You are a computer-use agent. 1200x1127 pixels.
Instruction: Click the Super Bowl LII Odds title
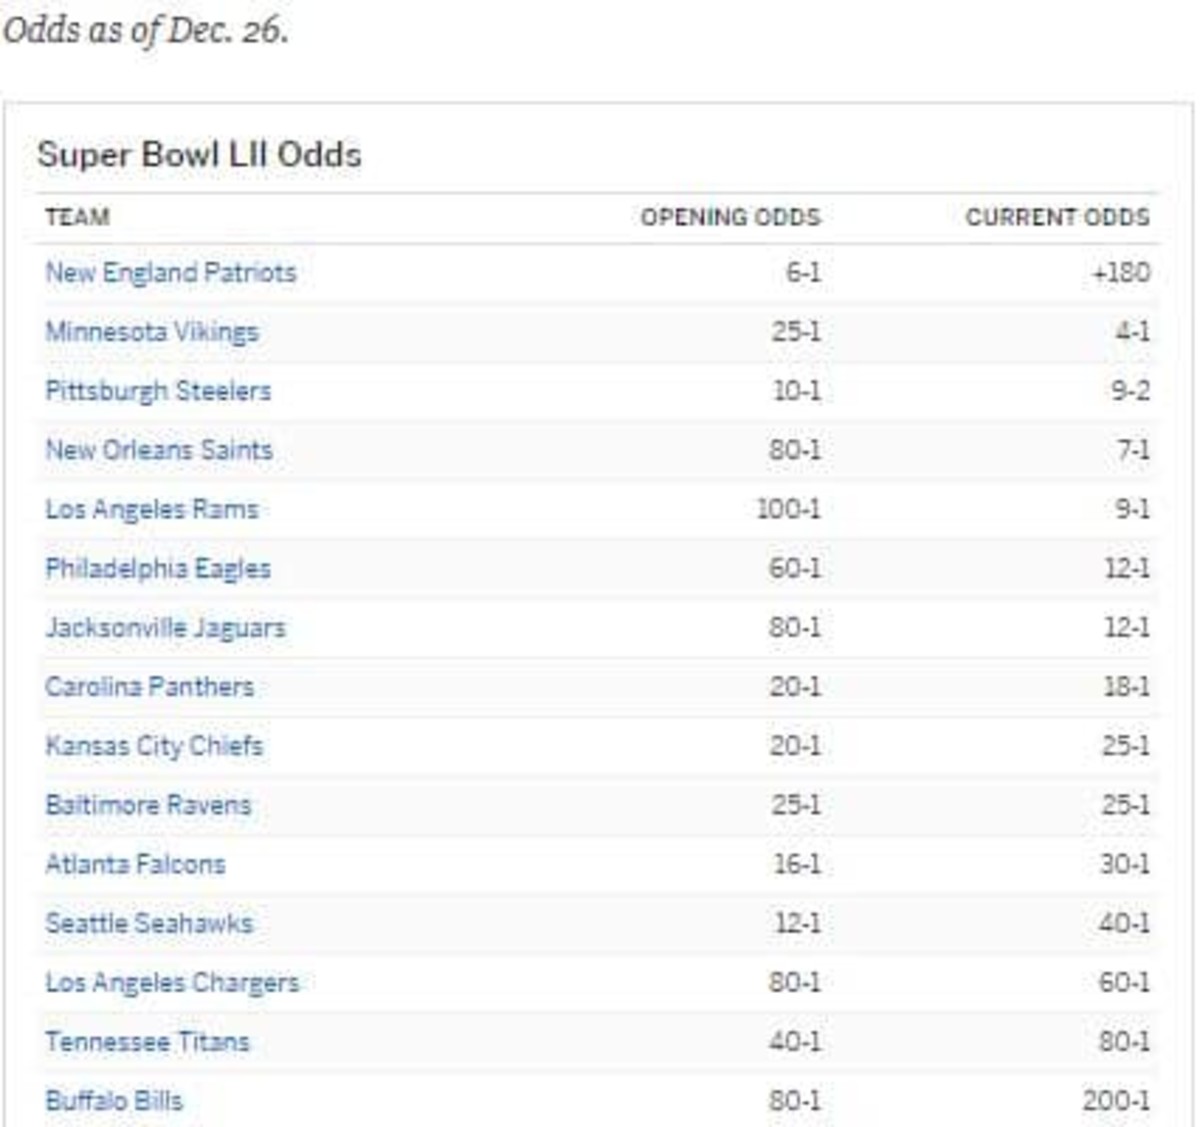point(199,155)
